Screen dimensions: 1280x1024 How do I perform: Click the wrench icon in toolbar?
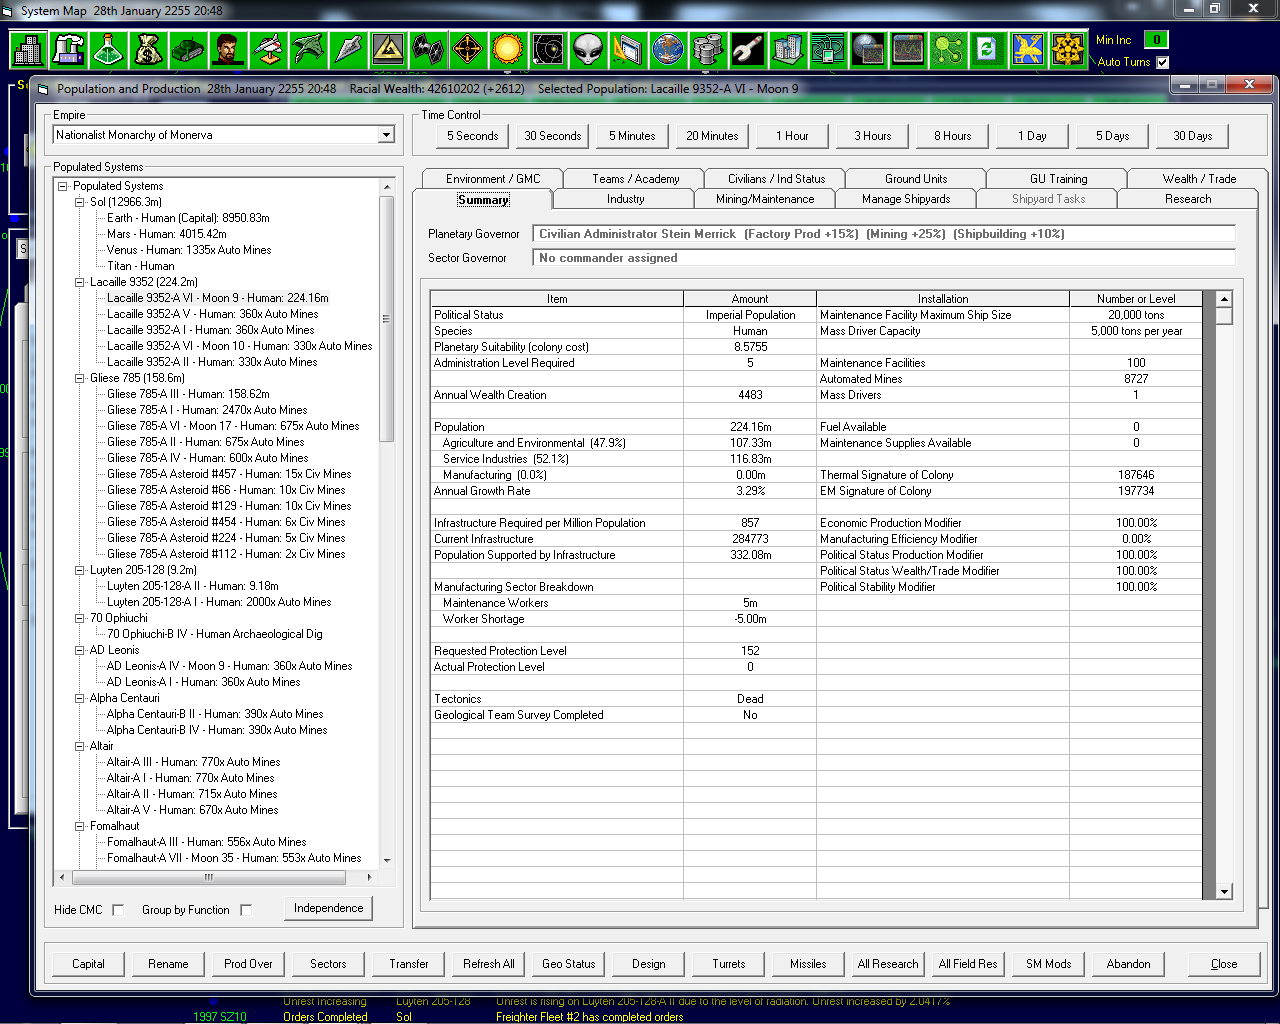coord(748,49)
